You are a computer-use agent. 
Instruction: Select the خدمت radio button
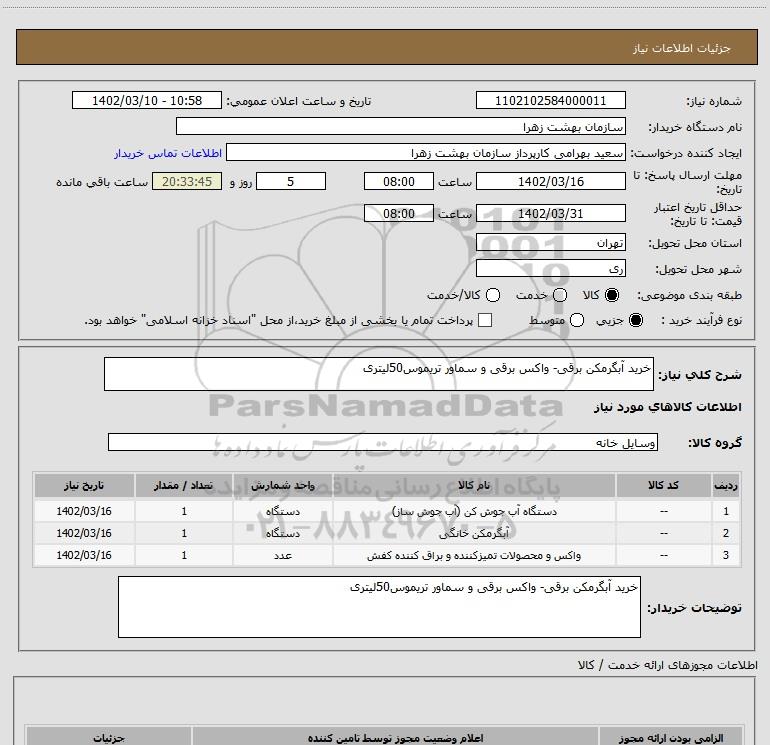click(x=560, y=295)
